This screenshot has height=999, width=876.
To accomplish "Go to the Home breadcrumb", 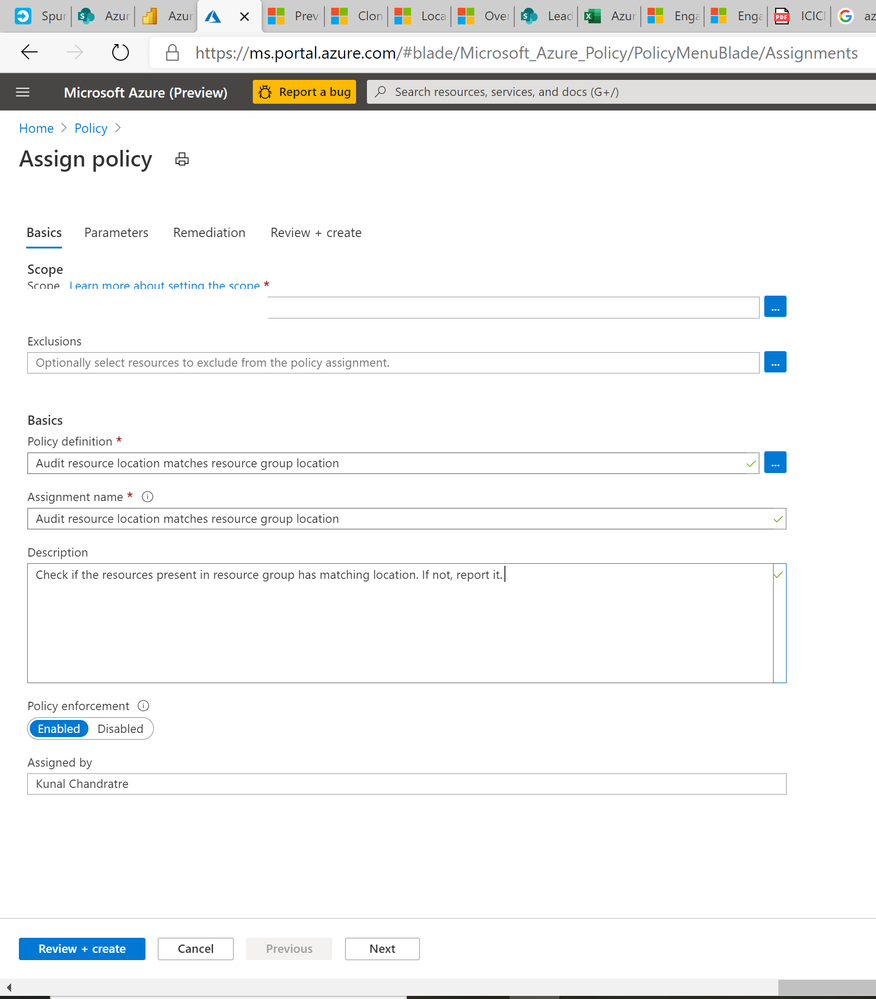I will [x=36, y=128].
